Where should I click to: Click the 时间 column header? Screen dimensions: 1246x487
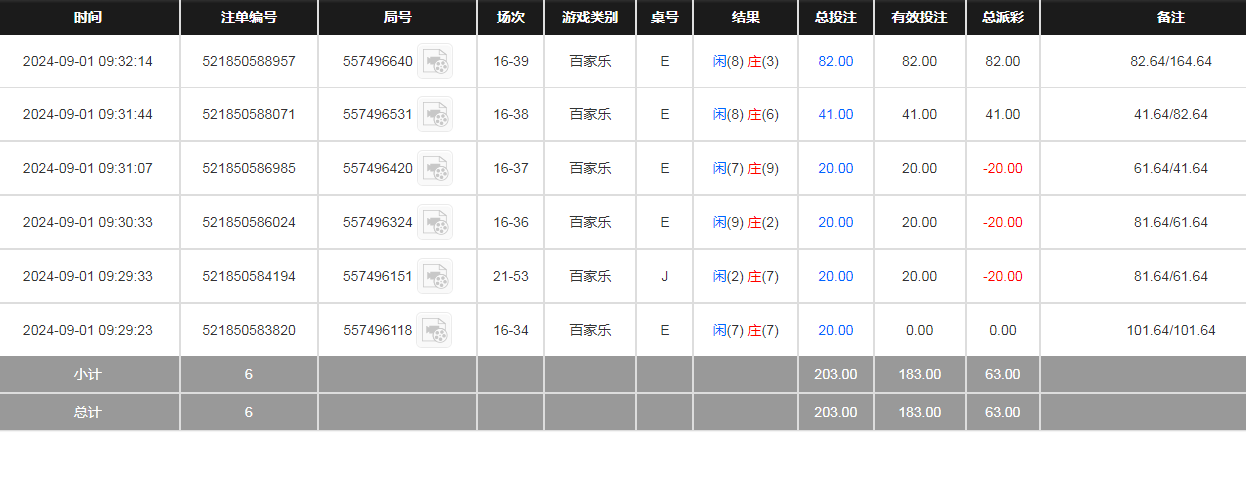[x=88, y=18]
